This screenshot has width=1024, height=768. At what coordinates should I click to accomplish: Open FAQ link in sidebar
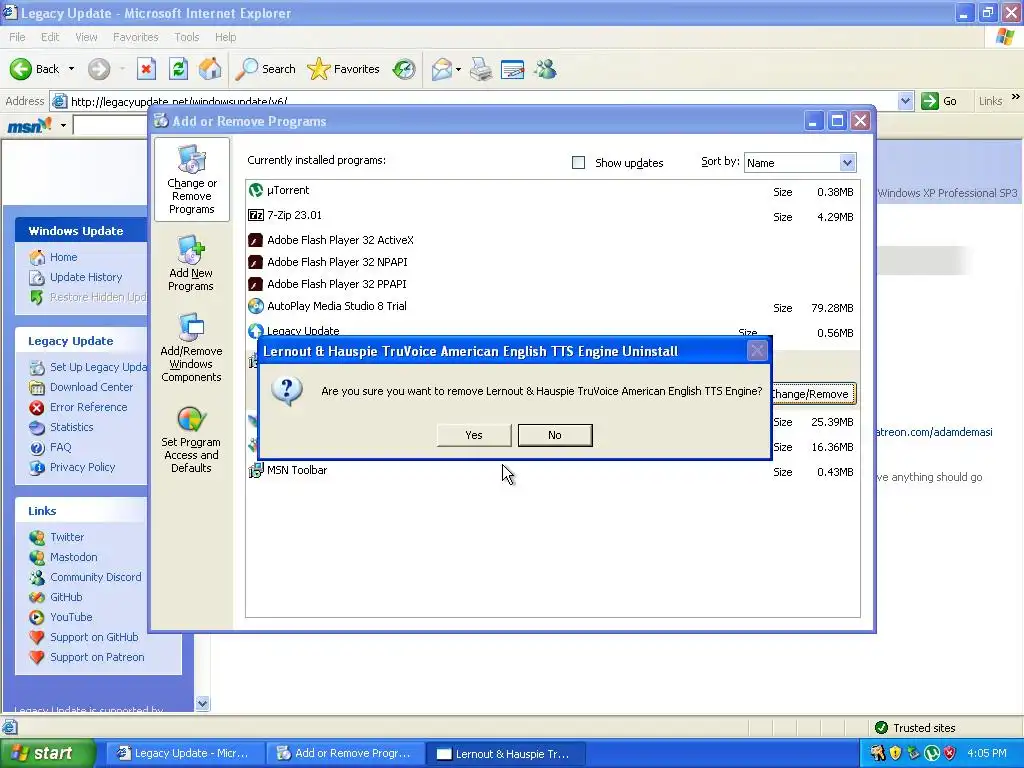click(x=61, y=447)
